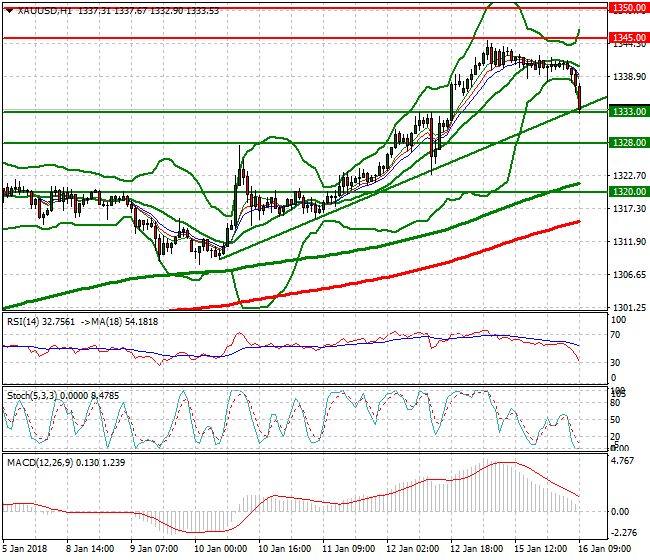This screenshot has height=560, width=650.
Task: Click the XAUUSD,H1 chart title text
Action: pyautogui.click(x=45, y=11)
